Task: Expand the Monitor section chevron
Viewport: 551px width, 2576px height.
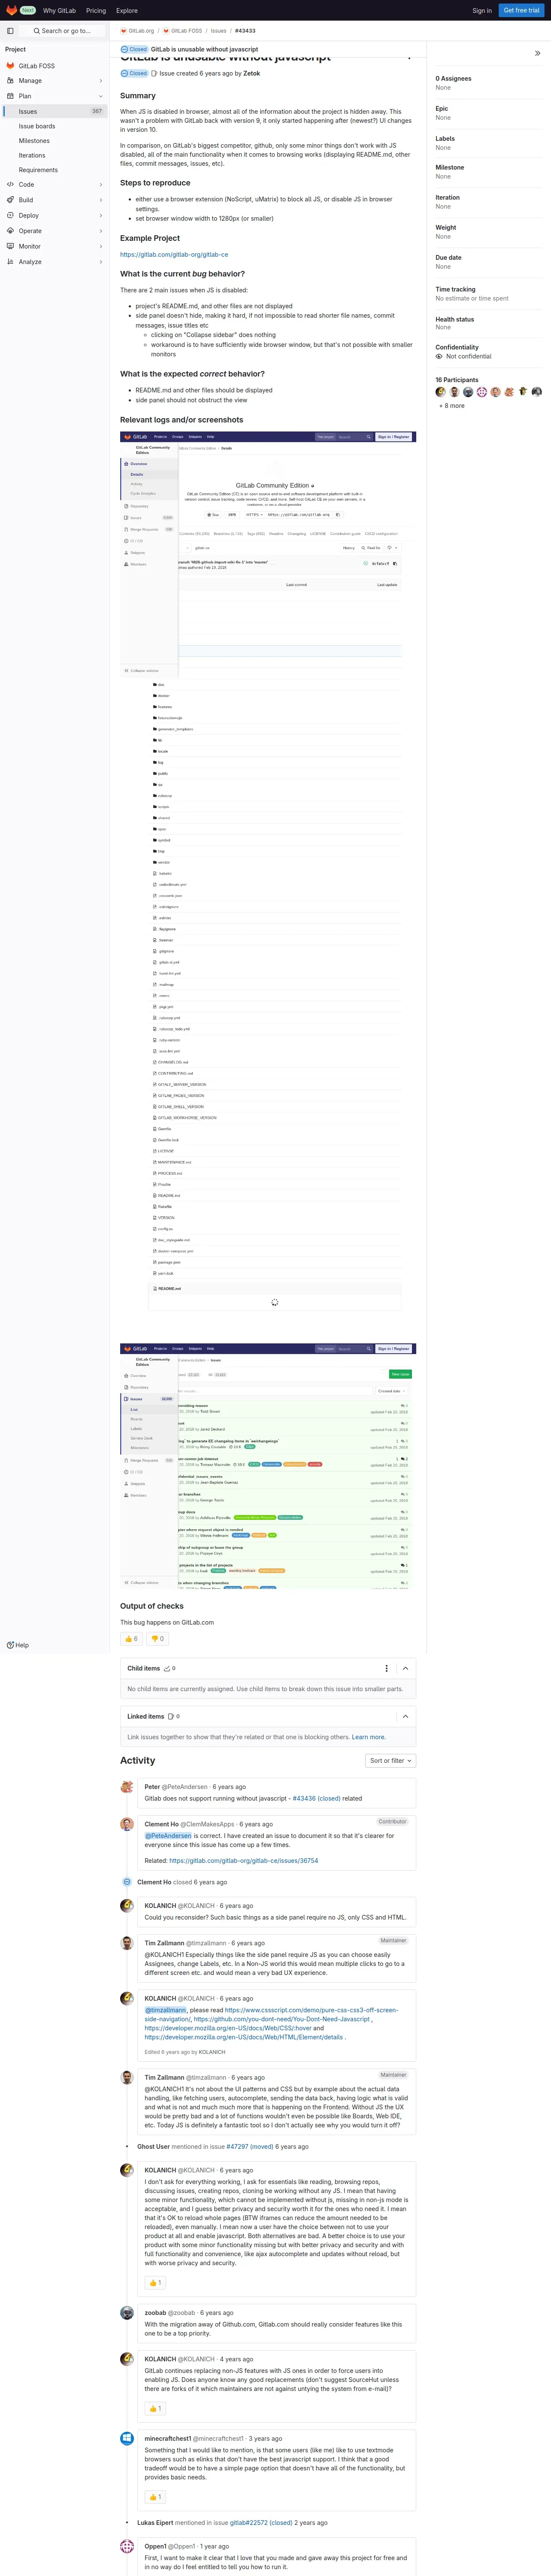Action: click(100, 246)
